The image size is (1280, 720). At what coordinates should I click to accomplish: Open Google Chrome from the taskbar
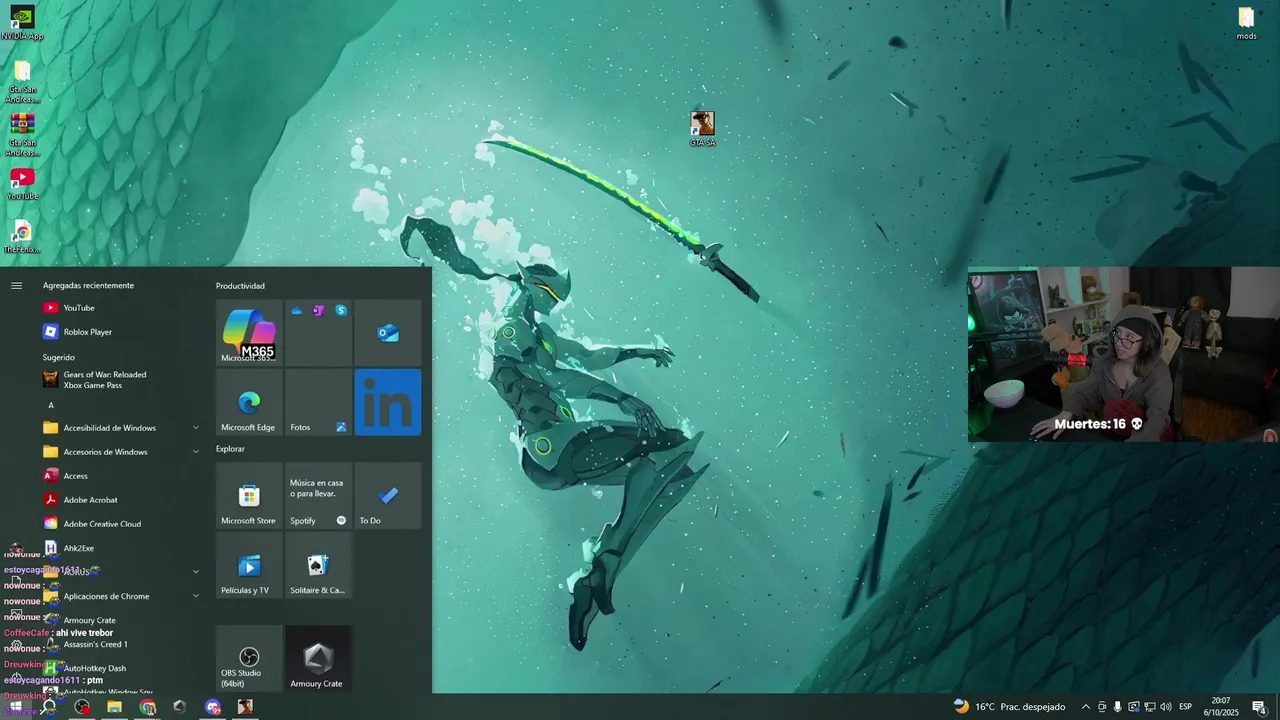tap(148, 707)
